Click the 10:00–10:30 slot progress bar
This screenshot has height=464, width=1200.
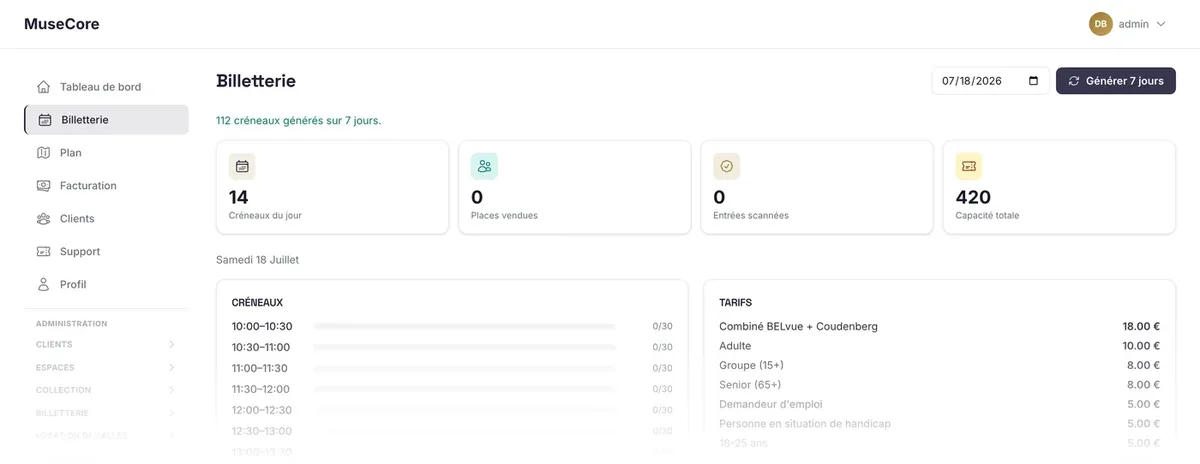click(464, 326)
